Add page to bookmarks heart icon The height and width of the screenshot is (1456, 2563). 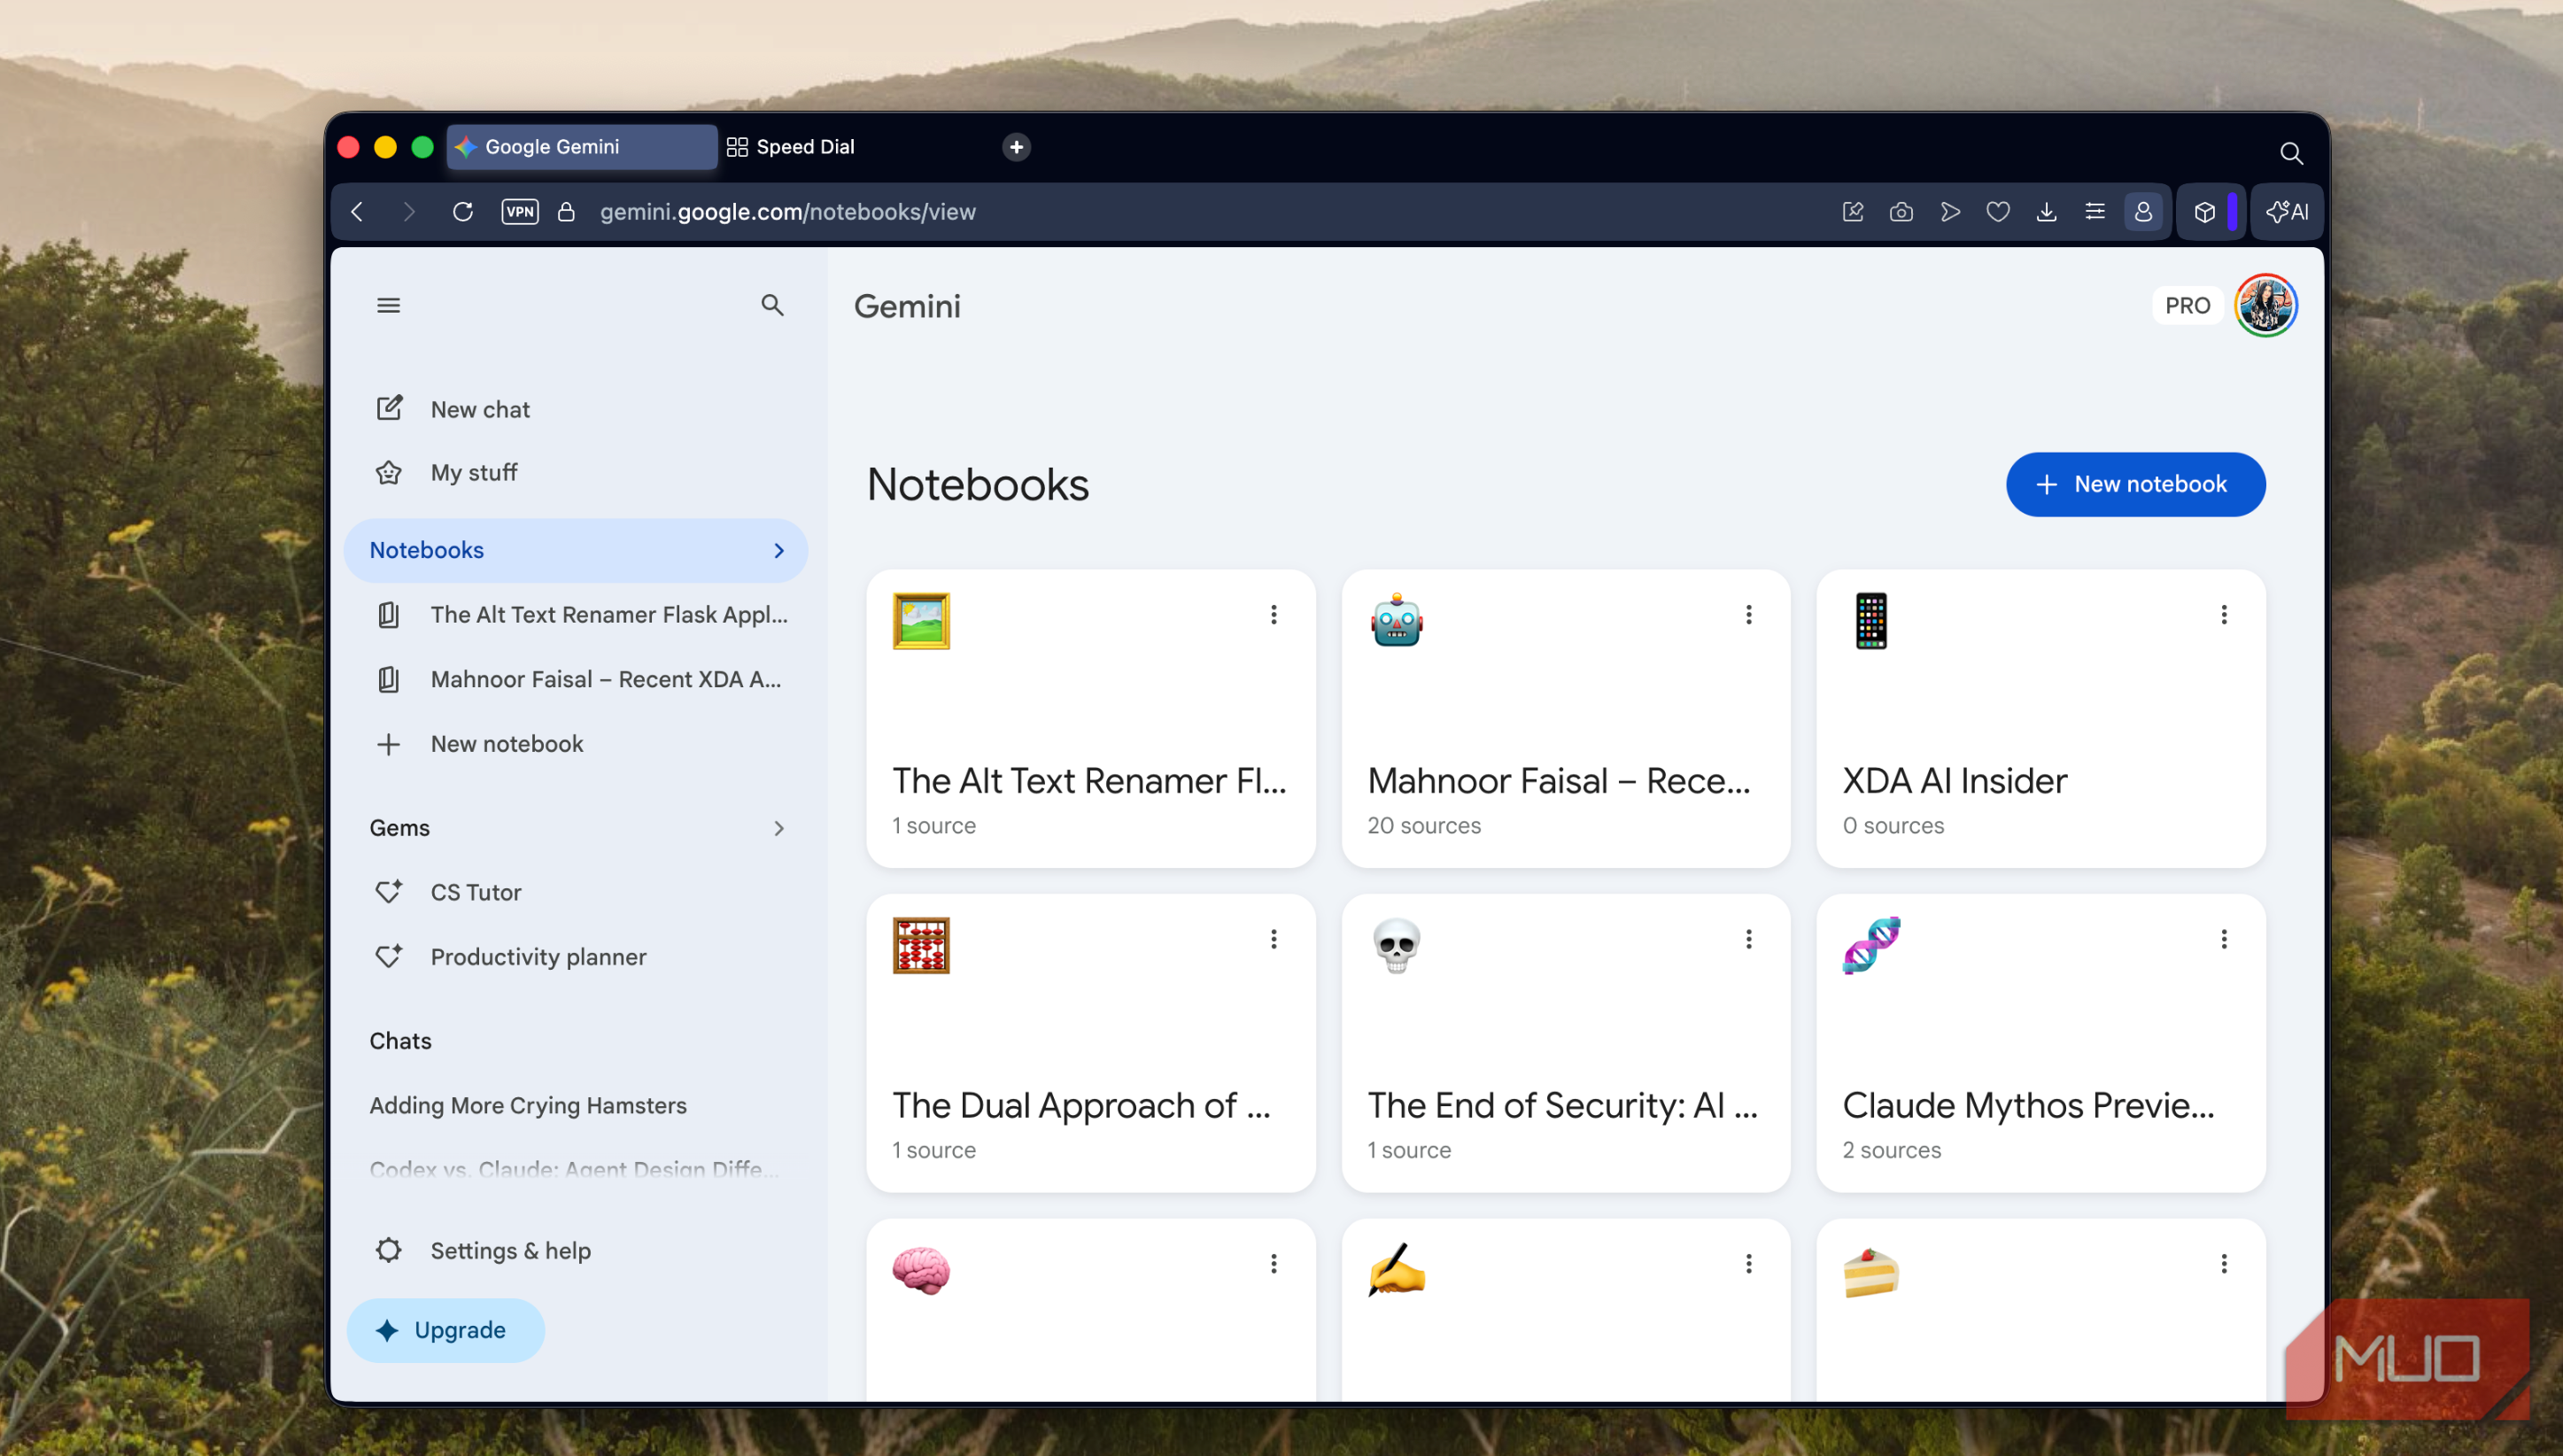(x=1998, y=212)
